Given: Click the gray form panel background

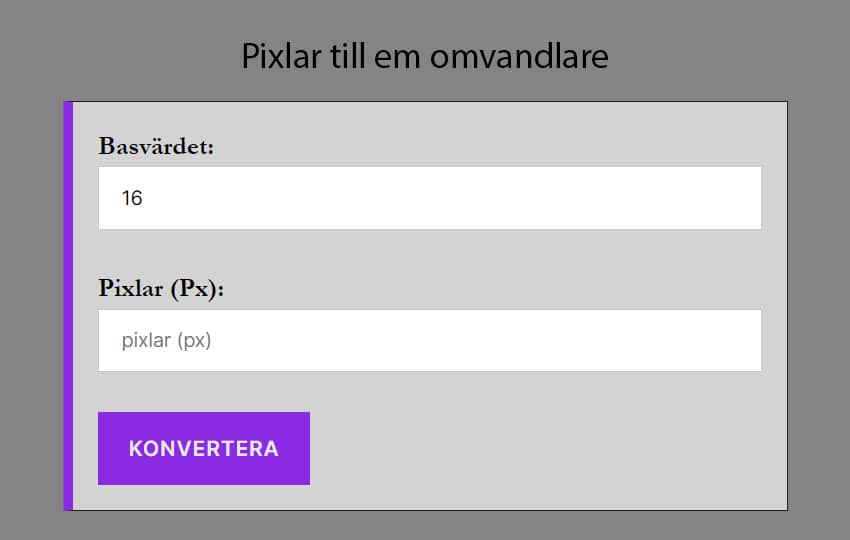Looking at the screenshot, I should coord(550,450).
